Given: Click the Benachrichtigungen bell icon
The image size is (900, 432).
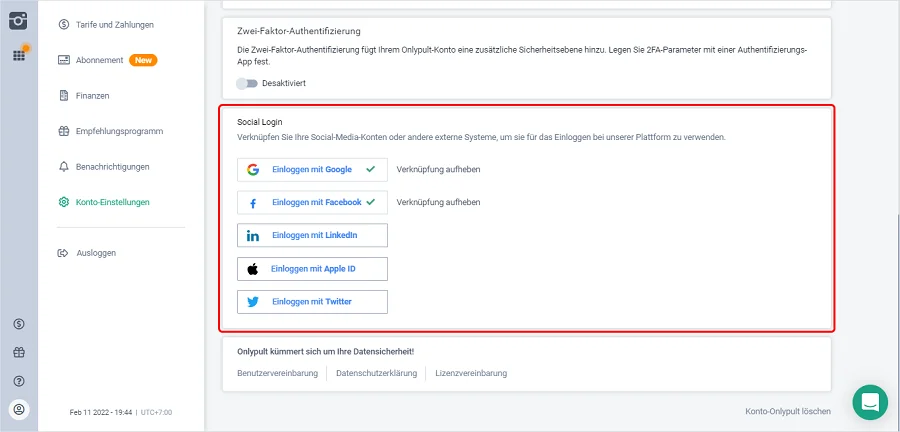Looking at the screenshot, I should point(64,167).
